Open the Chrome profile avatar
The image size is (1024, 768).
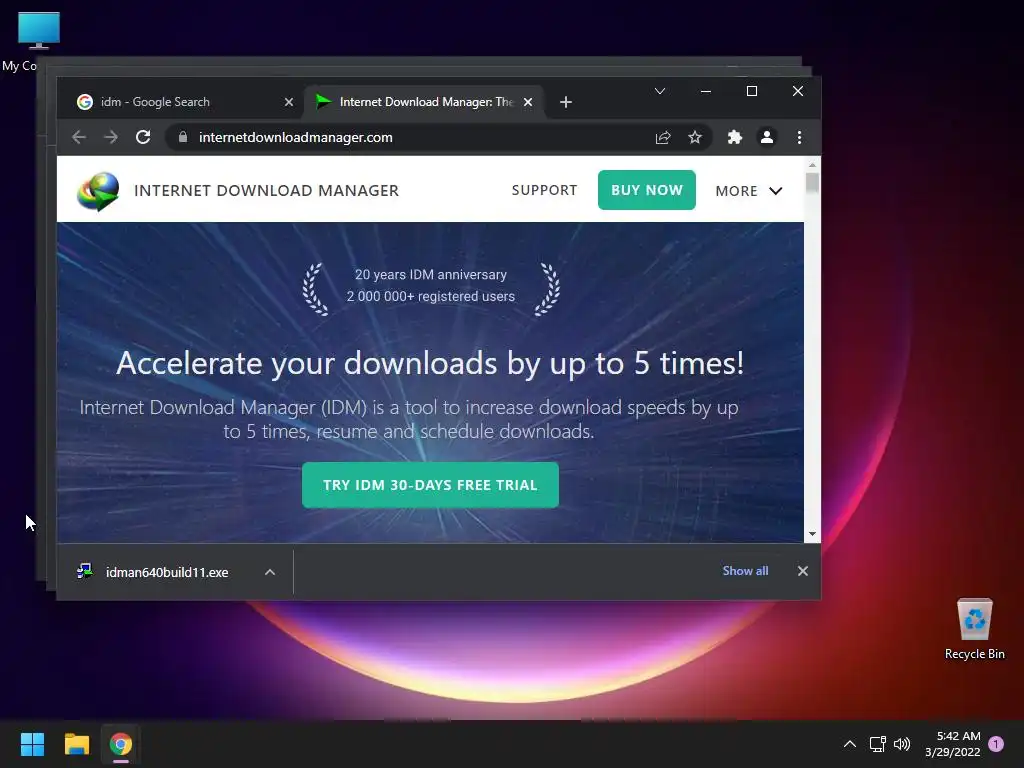pyautogui.click(x=767, y=137)
